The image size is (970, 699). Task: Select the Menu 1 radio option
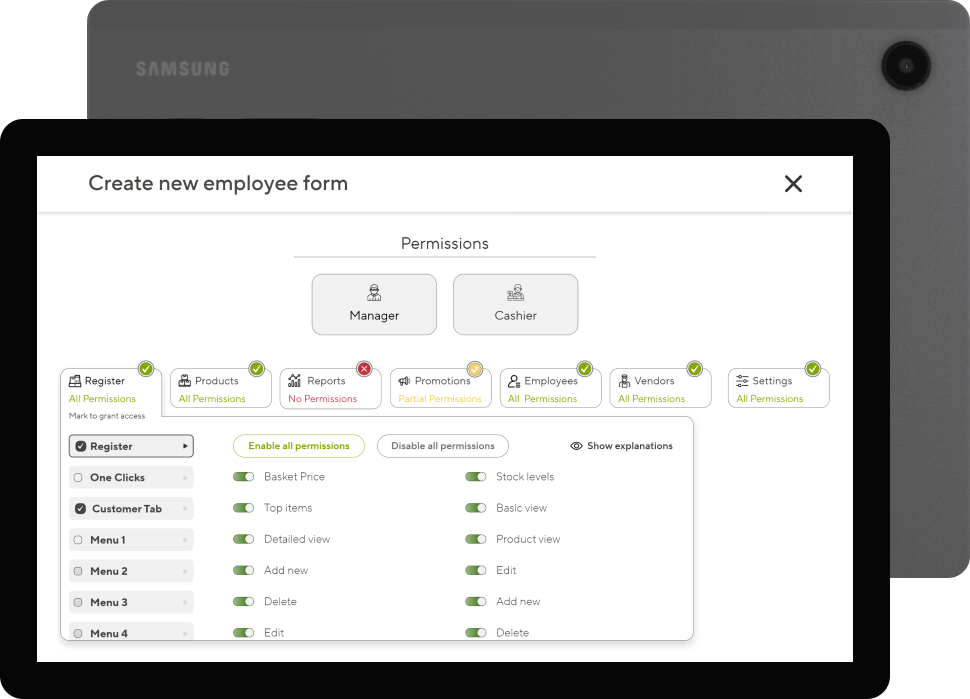point(78,540)
